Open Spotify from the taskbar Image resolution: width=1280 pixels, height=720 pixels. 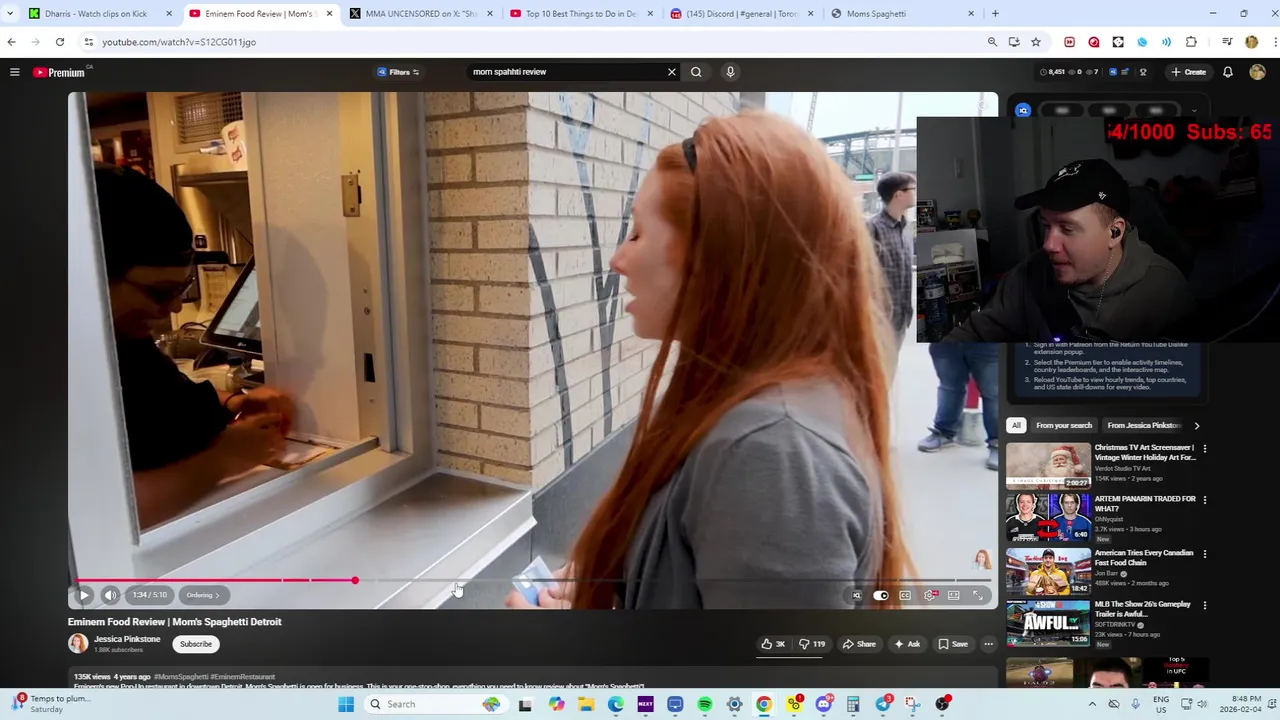pyautogui.click(x=705, y=704)
